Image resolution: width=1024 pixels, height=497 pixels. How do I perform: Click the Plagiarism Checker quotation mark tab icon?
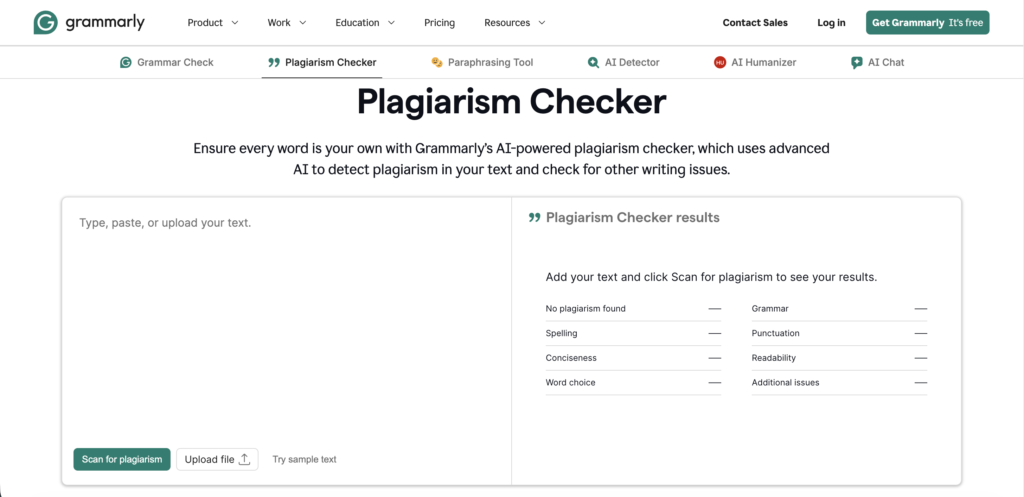pyautogui.click(x=274, y=63)
